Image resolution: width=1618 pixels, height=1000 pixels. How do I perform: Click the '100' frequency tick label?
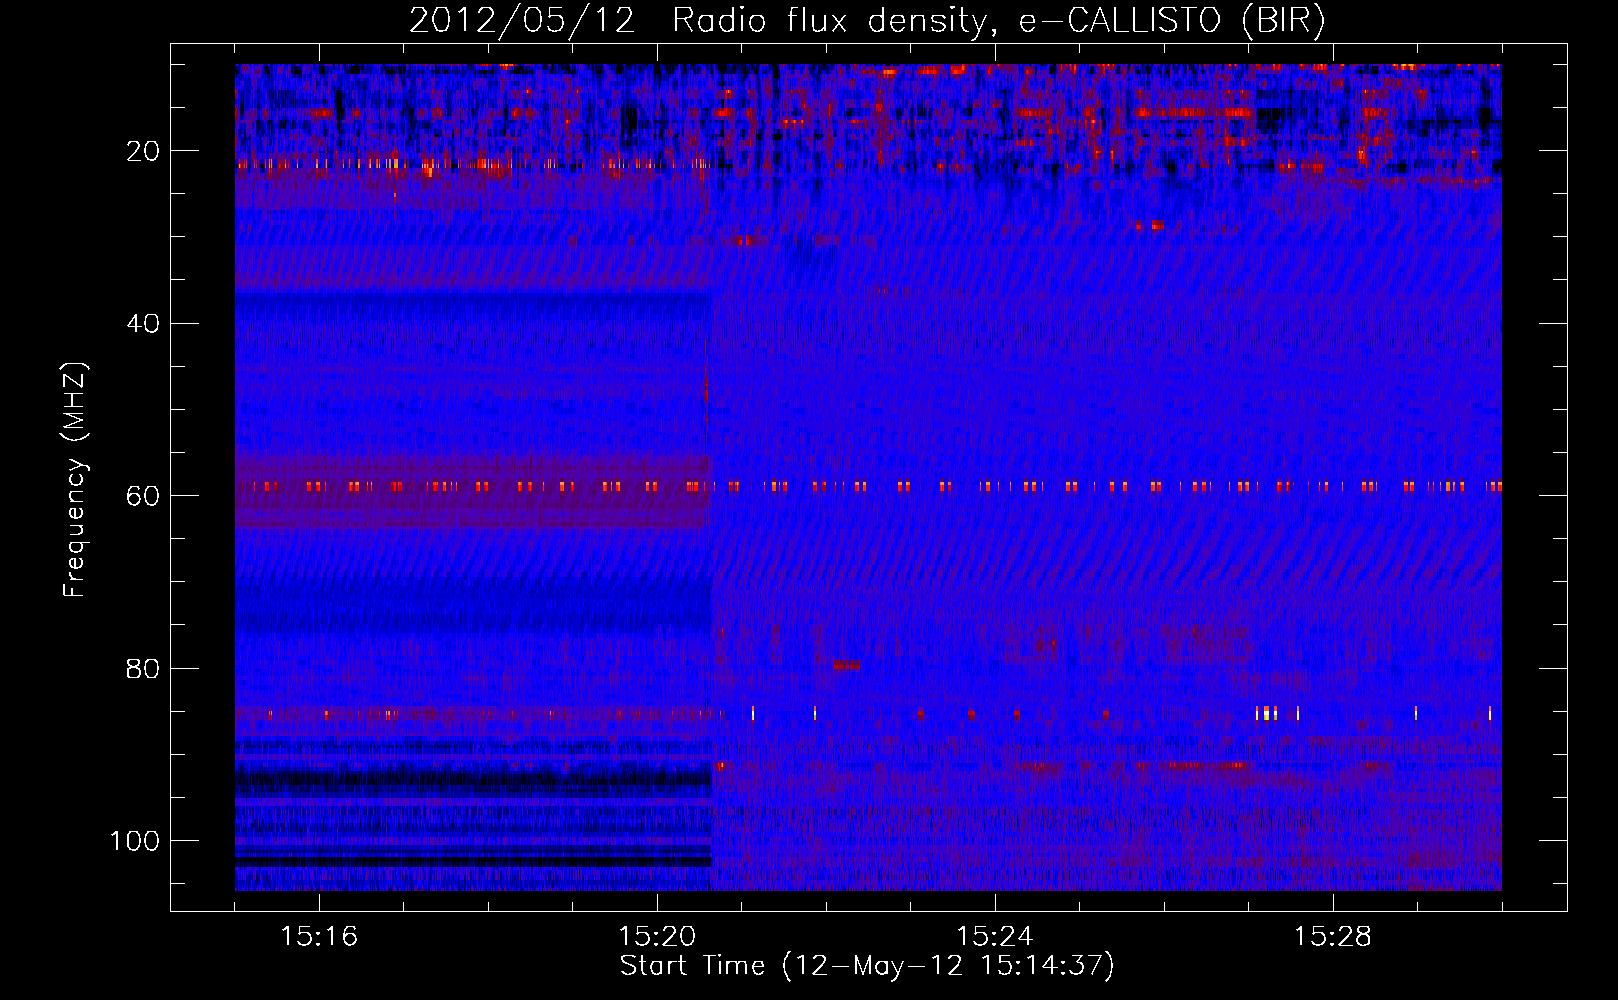click(135, 841)
